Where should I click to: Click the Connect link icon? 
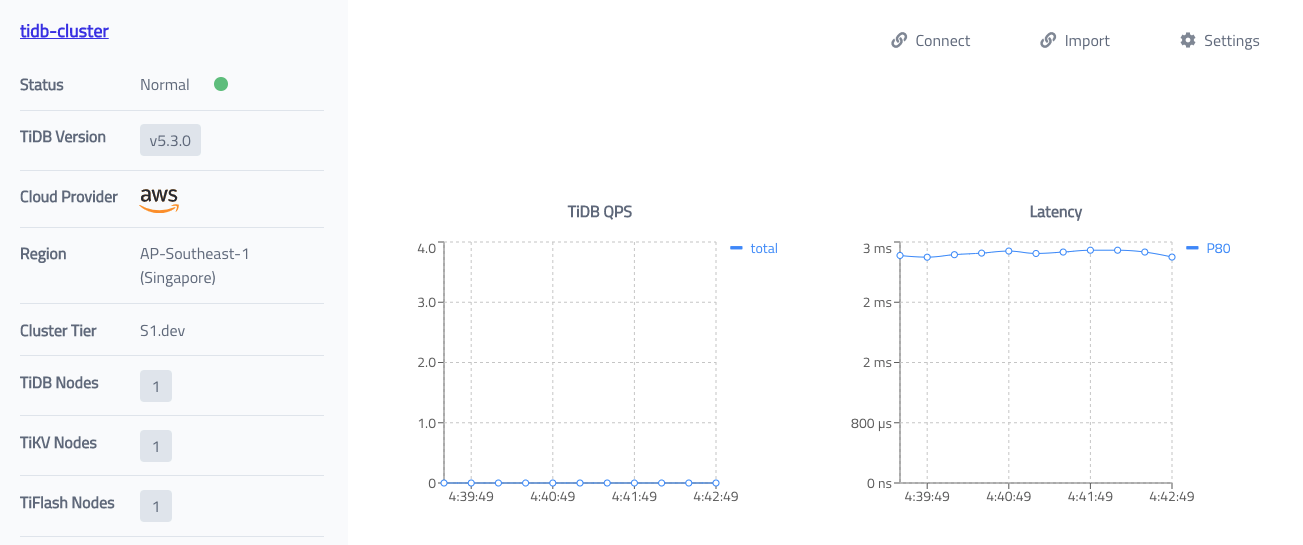pos(898,41)
